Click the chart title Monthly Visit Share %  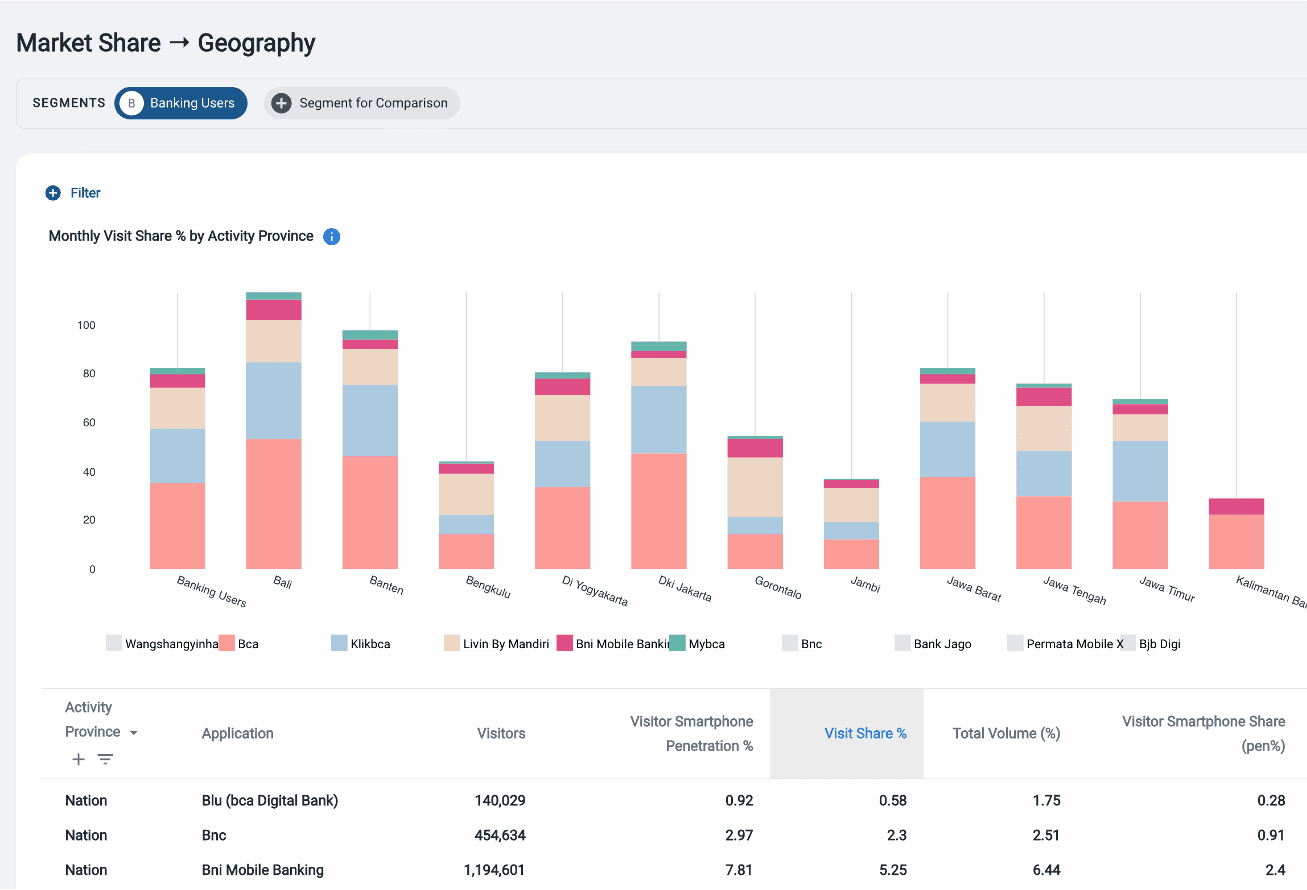181,237
